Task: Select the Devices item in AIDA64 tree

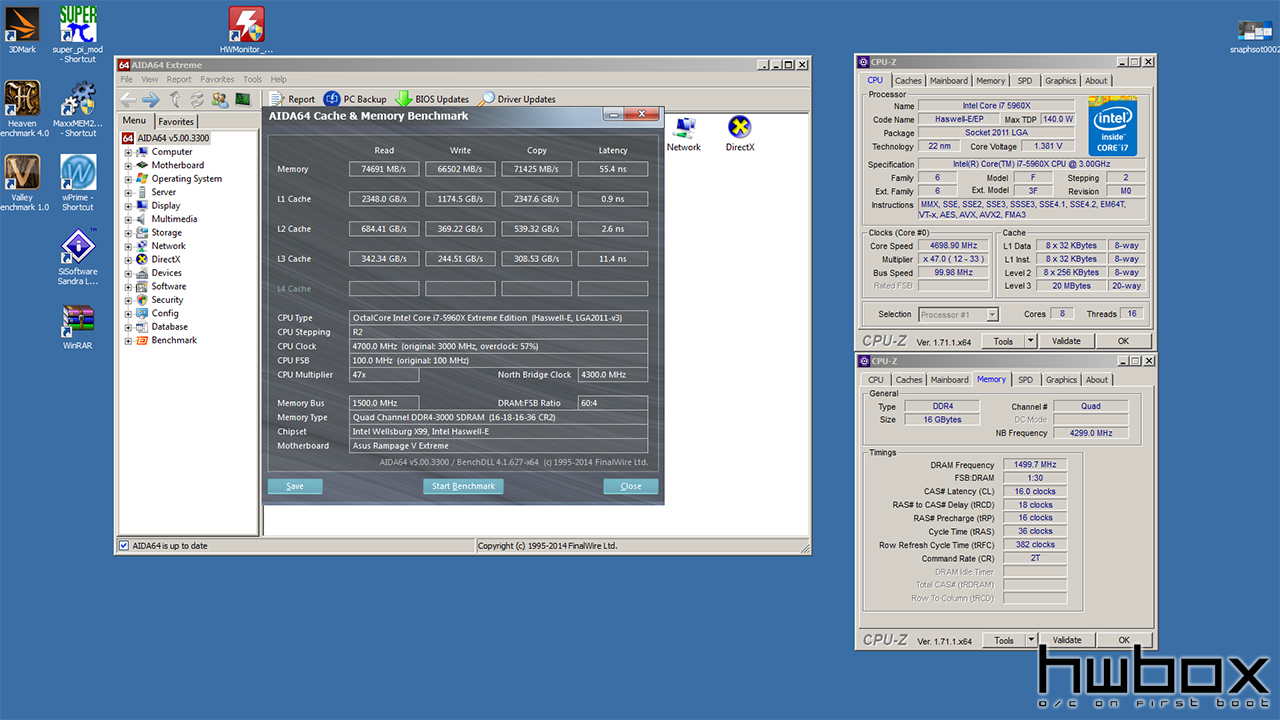Action: (166, 273)
